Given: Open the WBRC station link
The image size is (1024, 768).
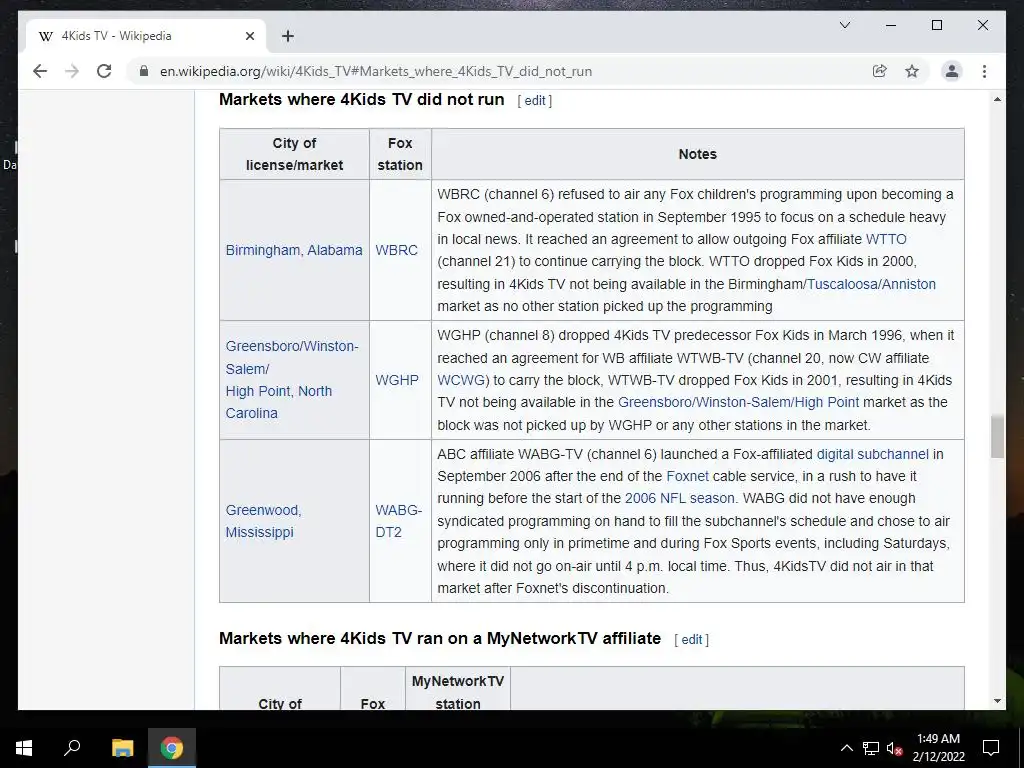Looking at the screenshot, I should (x=396, y=250).
